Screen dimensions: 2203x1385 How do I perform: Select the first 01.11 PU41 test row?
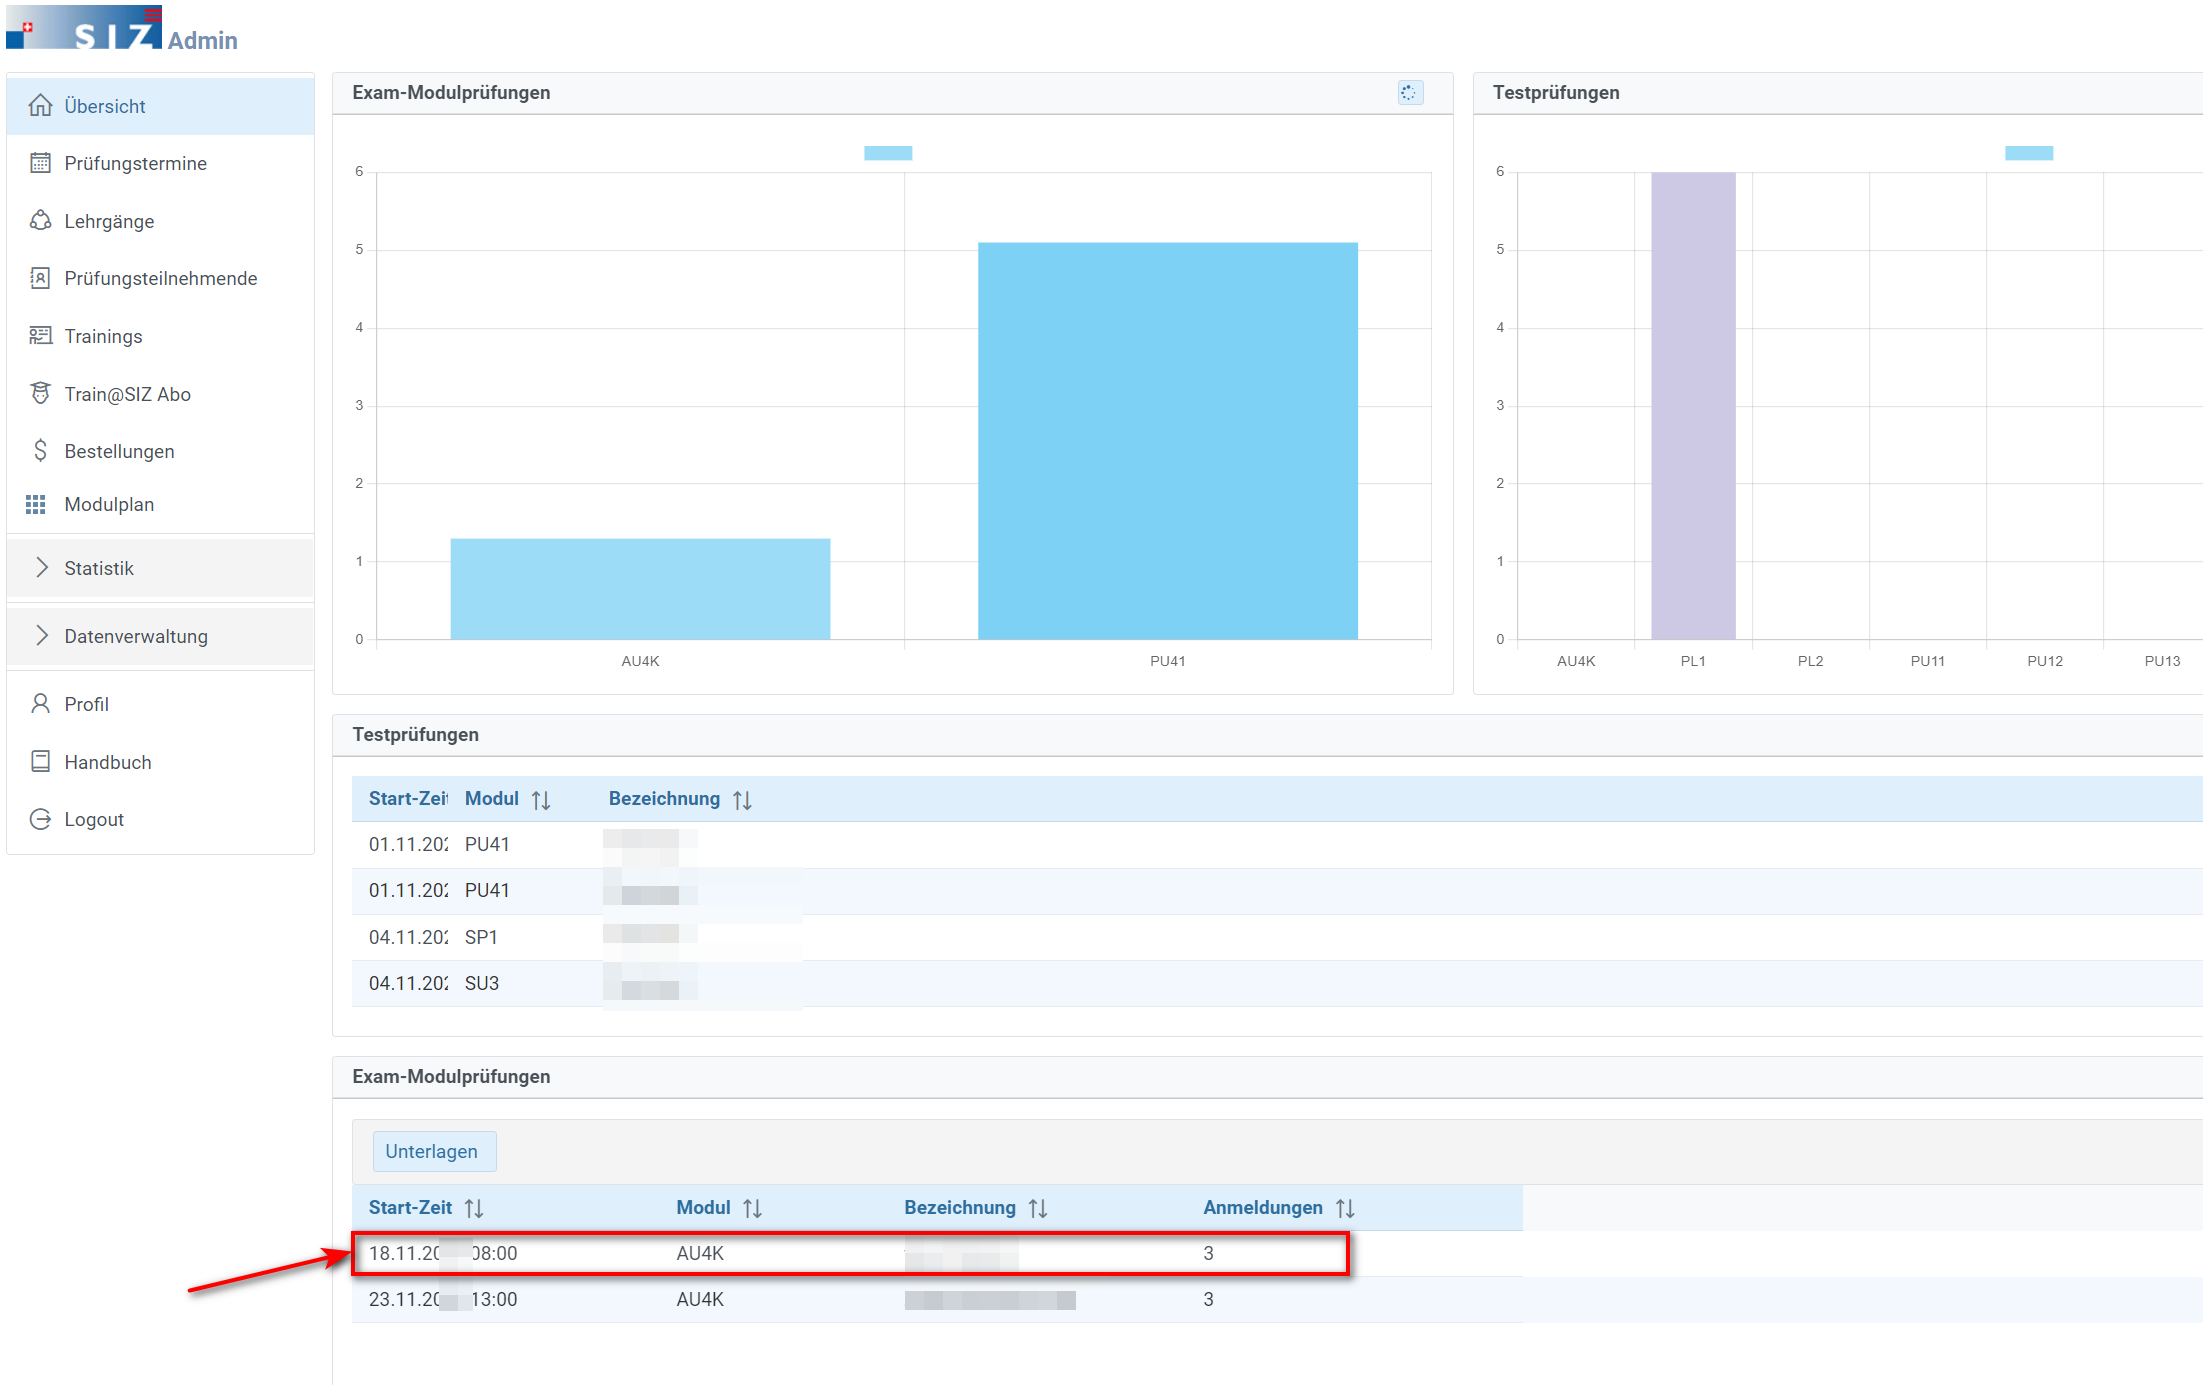coord(1277,844)
